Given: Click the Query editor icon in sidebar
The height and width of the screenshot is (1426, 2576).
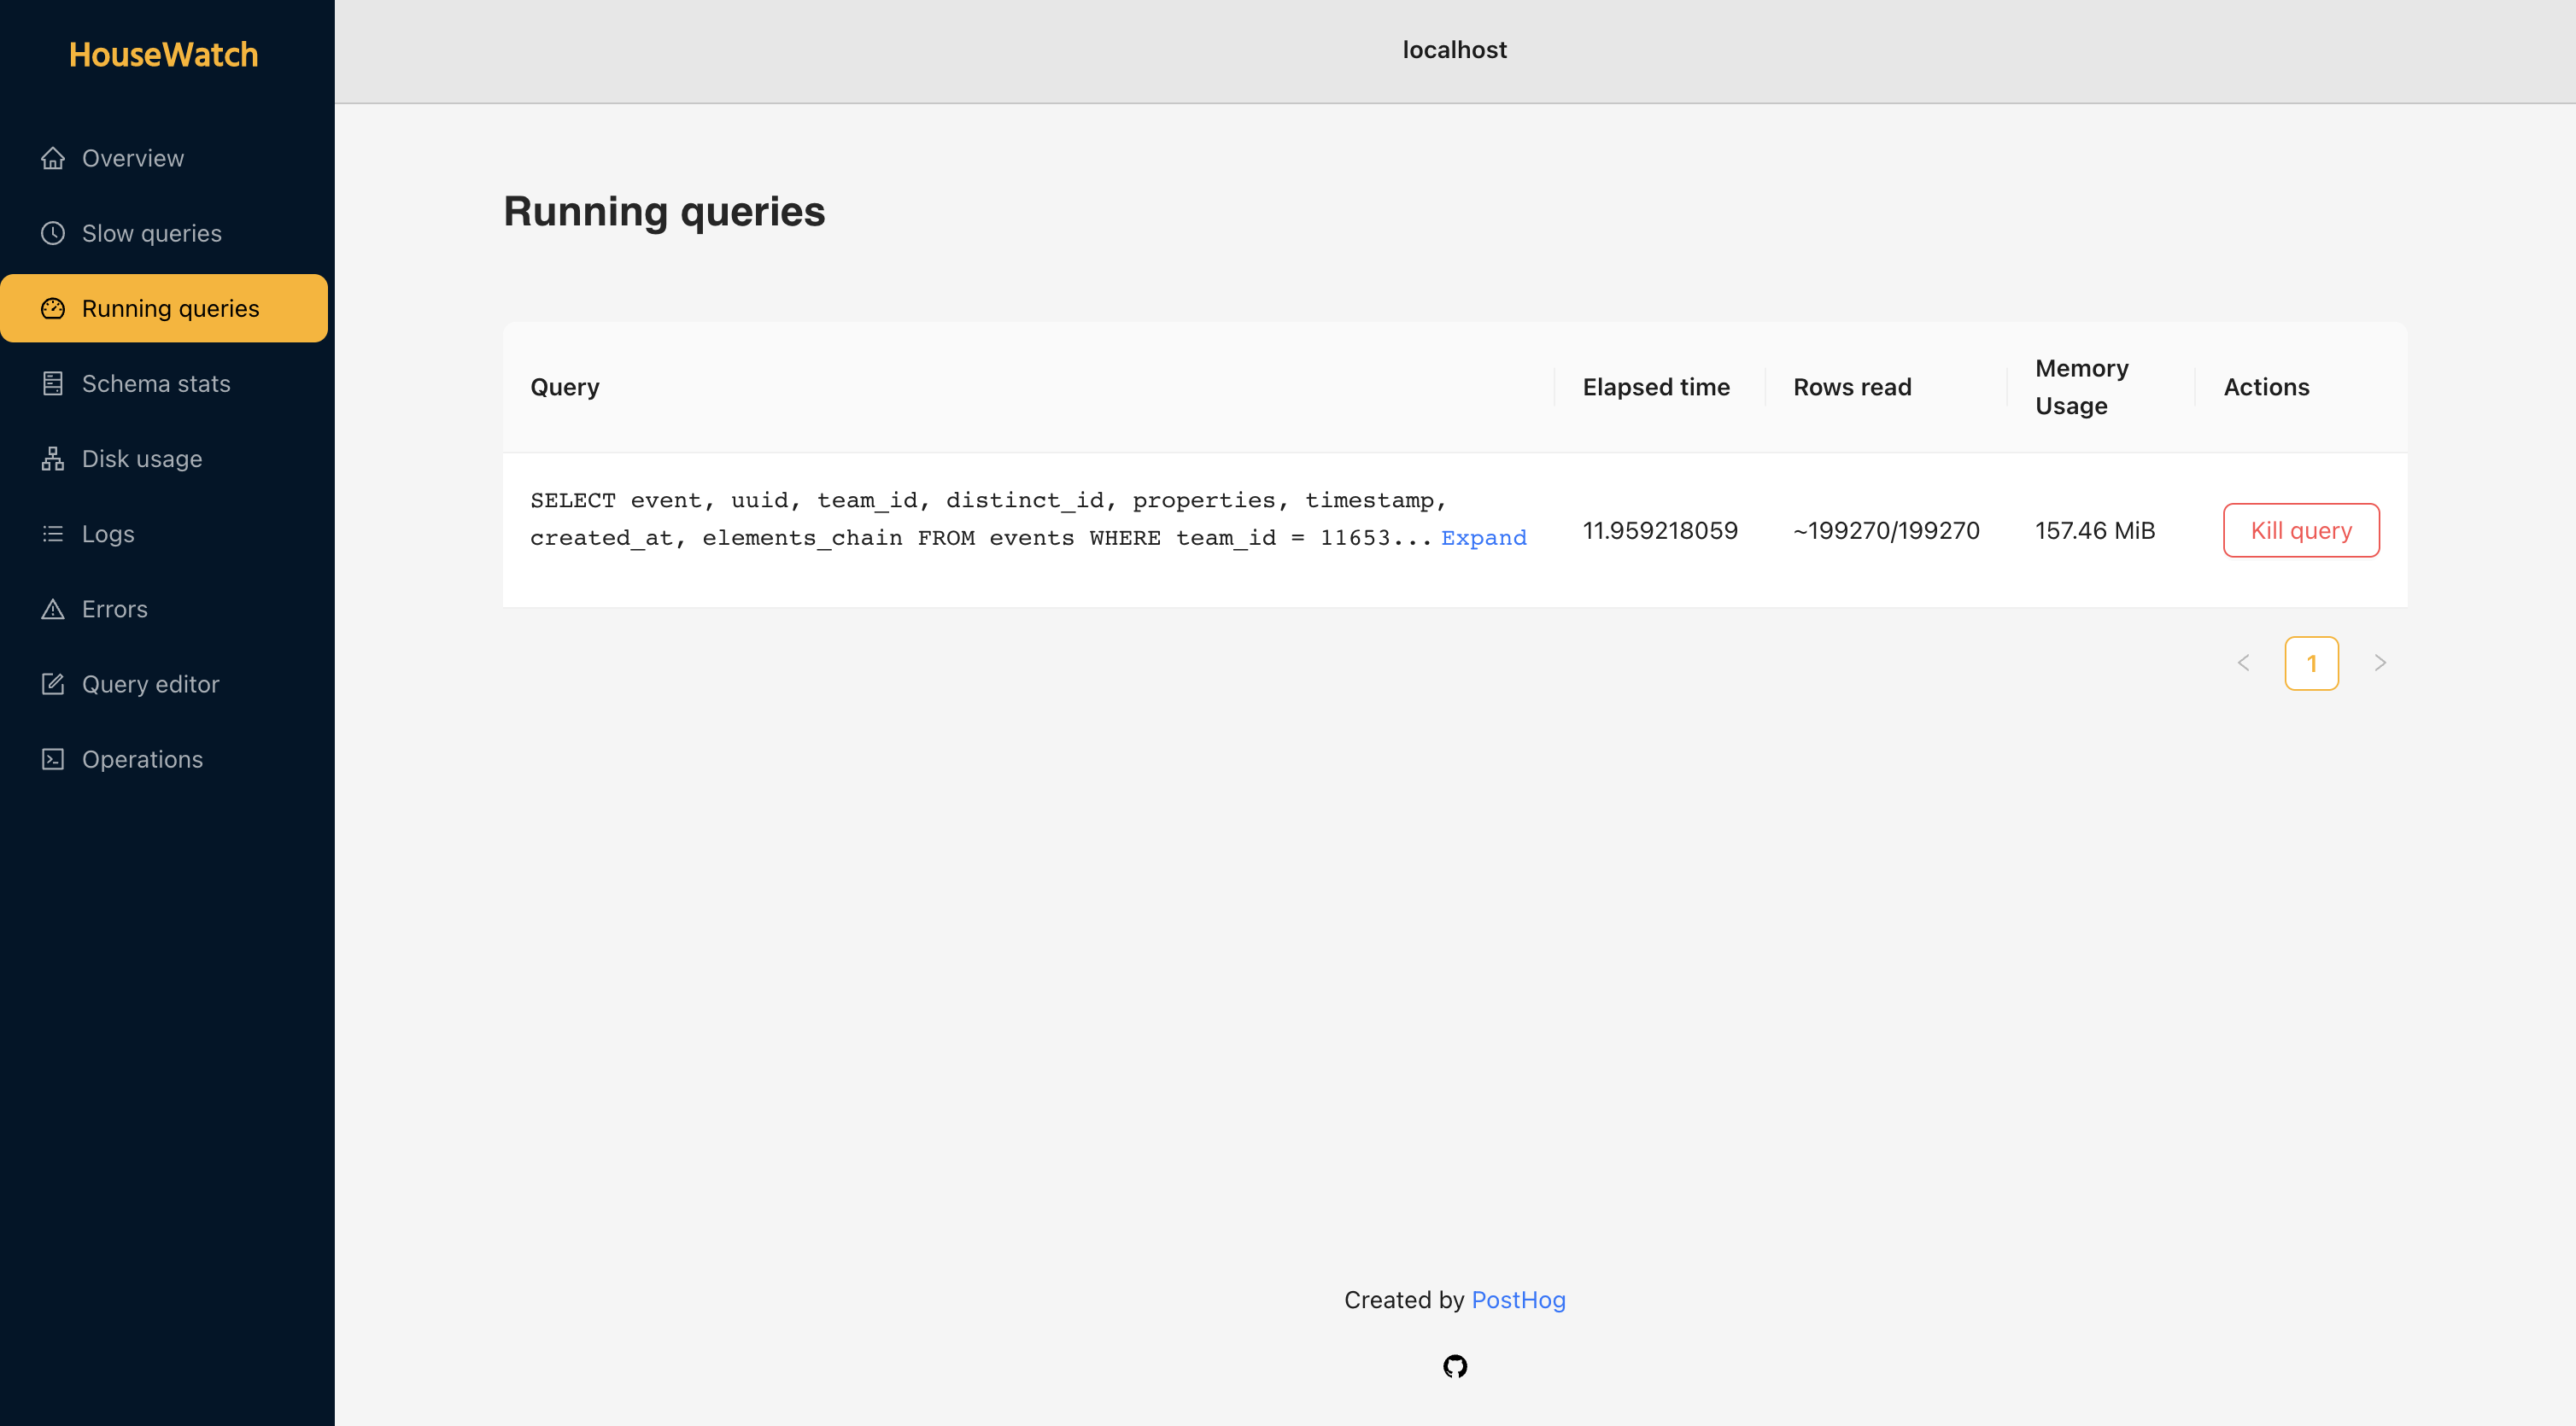Looking at the screenshot, I should (51, 683).
